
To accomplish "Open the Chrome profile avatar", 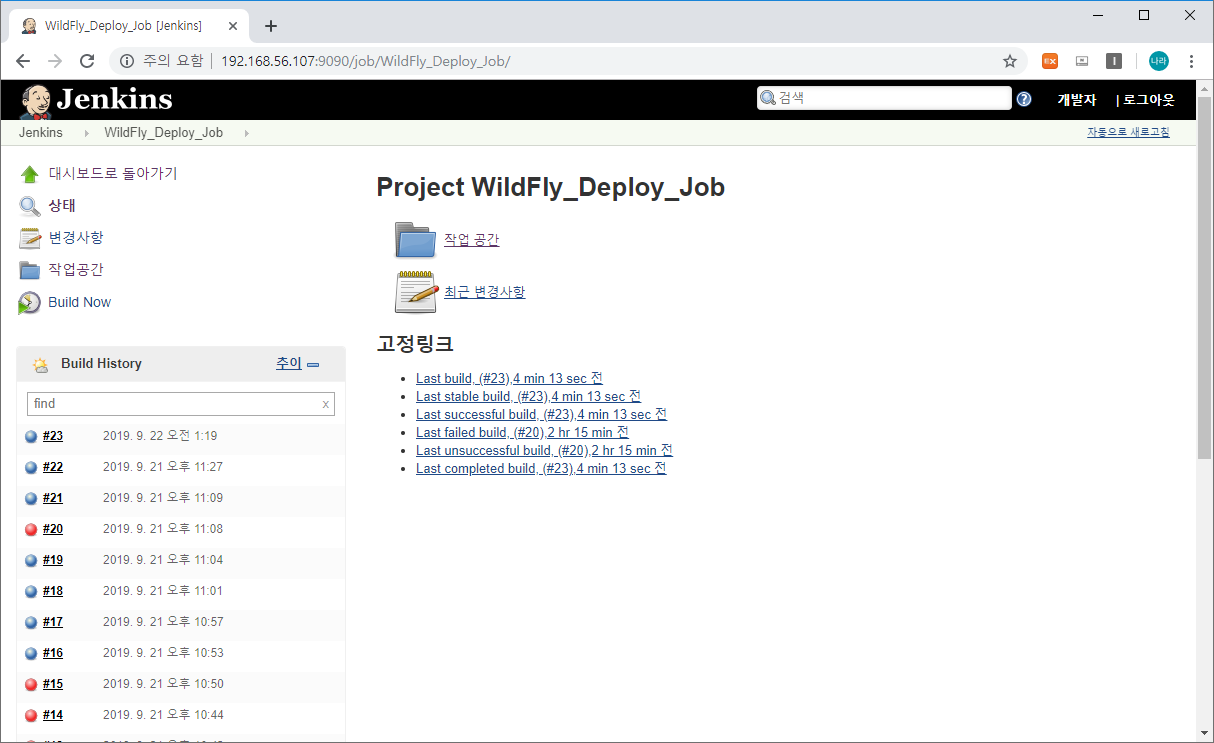I will click(x=1158, y=61).
